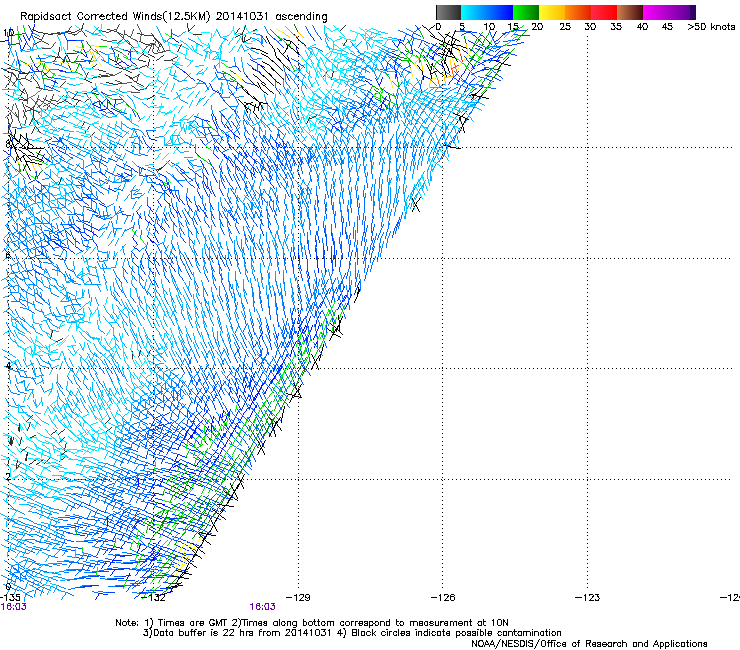The image size is (740, 650).
Task: Click the purple '16:03' time label below -135
Action: [x=14, y=607]
